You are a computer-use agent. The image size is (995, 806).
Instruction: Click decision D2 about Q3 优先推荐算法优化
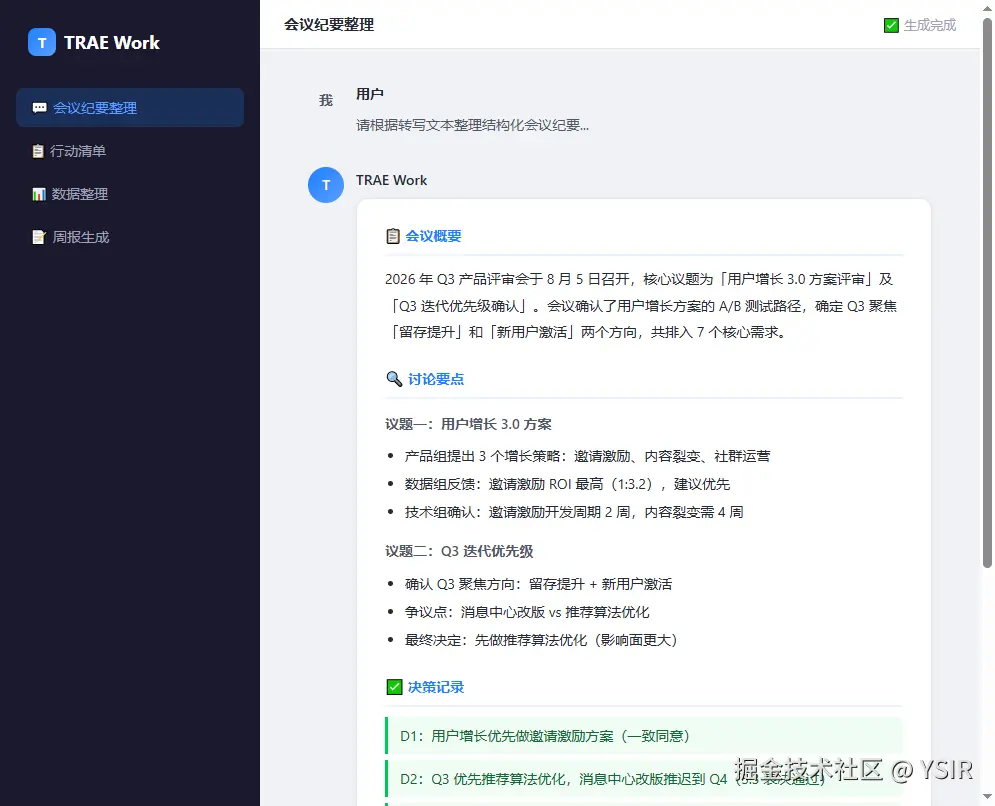pos(643,778)
